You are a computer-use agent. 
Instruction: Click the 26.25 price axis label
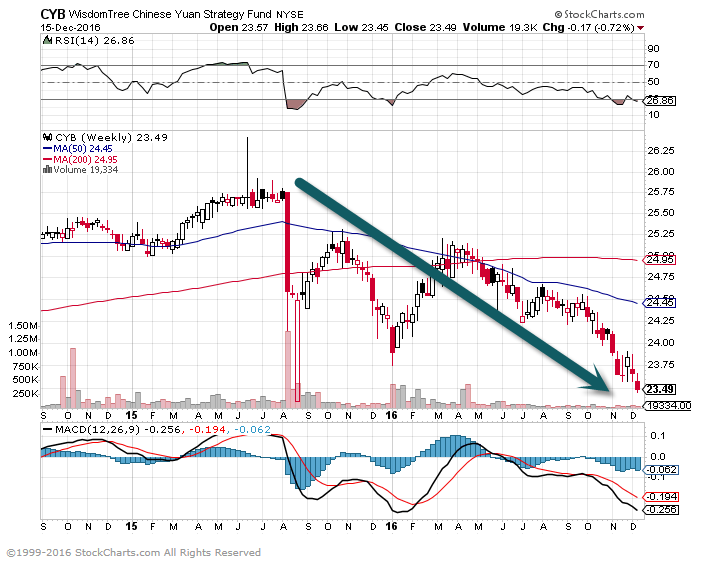click(661, 150)
